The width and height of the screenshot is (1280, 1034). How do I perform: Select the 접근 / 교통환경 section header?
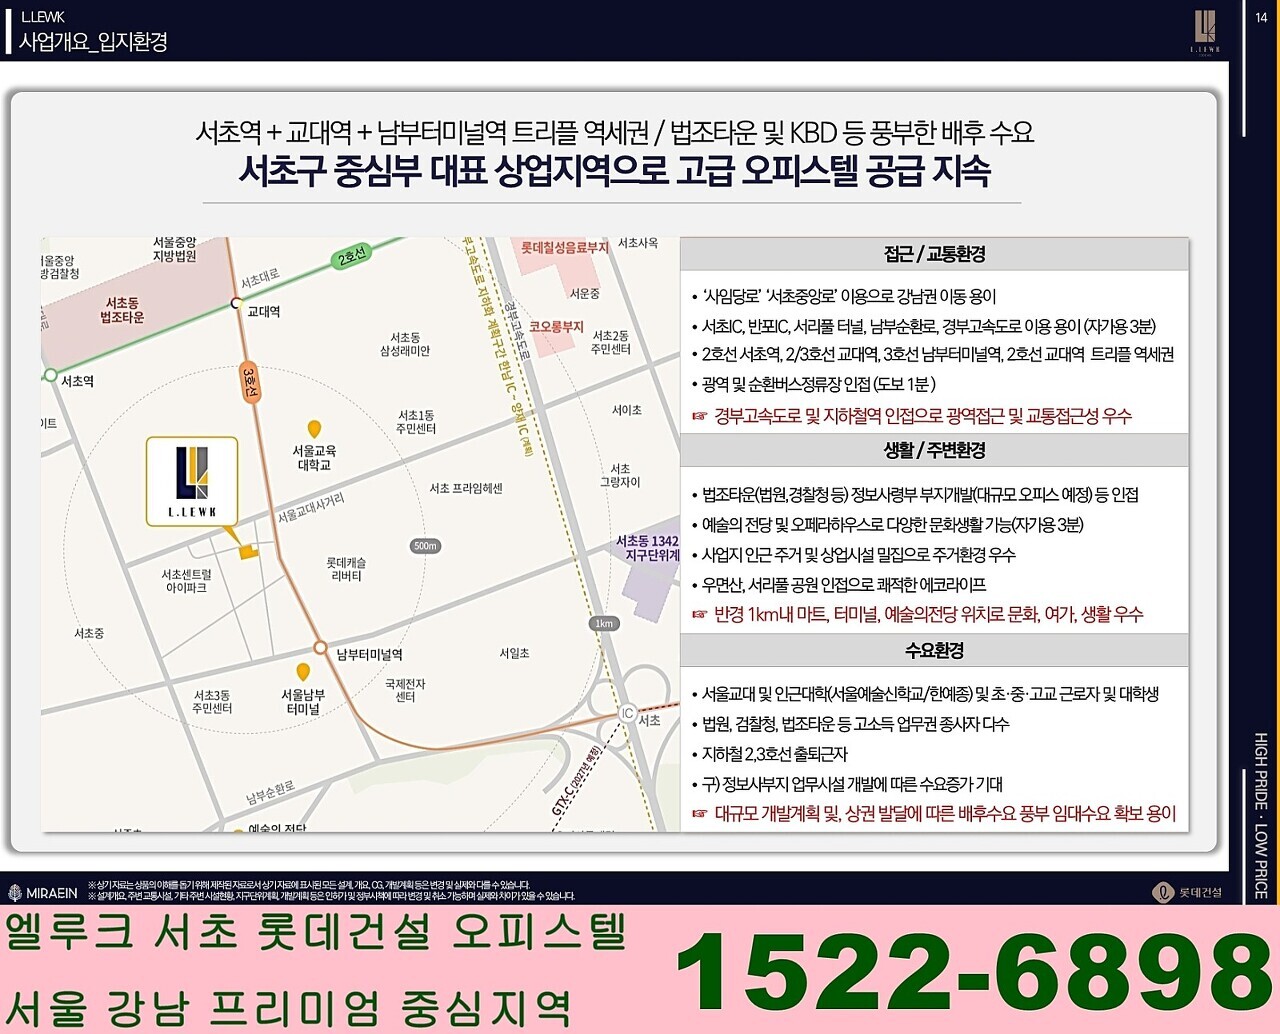pos(934,254)
